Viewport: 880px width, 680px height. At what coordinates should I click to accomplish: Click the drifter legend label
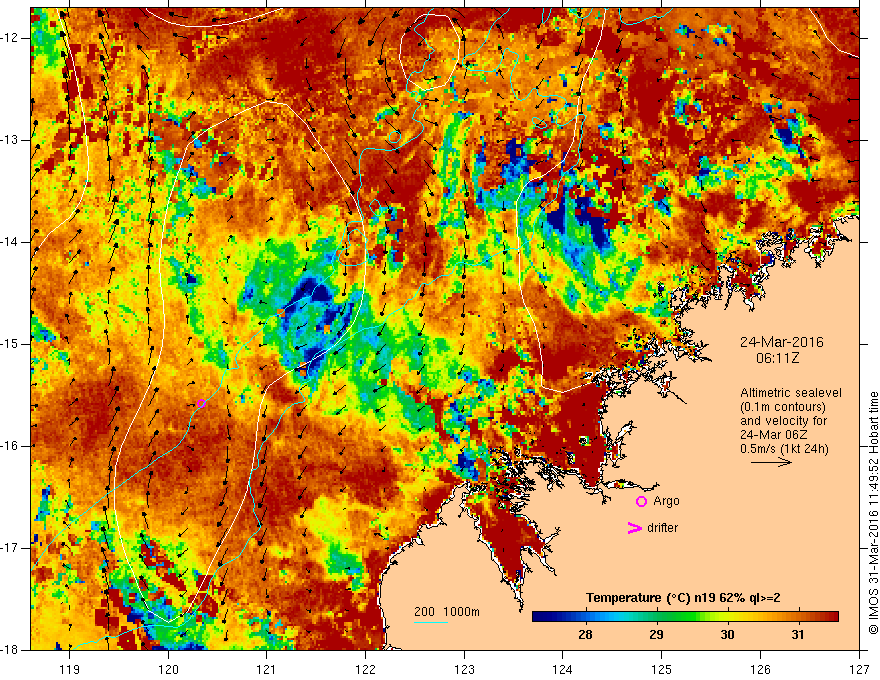(662, 528)
